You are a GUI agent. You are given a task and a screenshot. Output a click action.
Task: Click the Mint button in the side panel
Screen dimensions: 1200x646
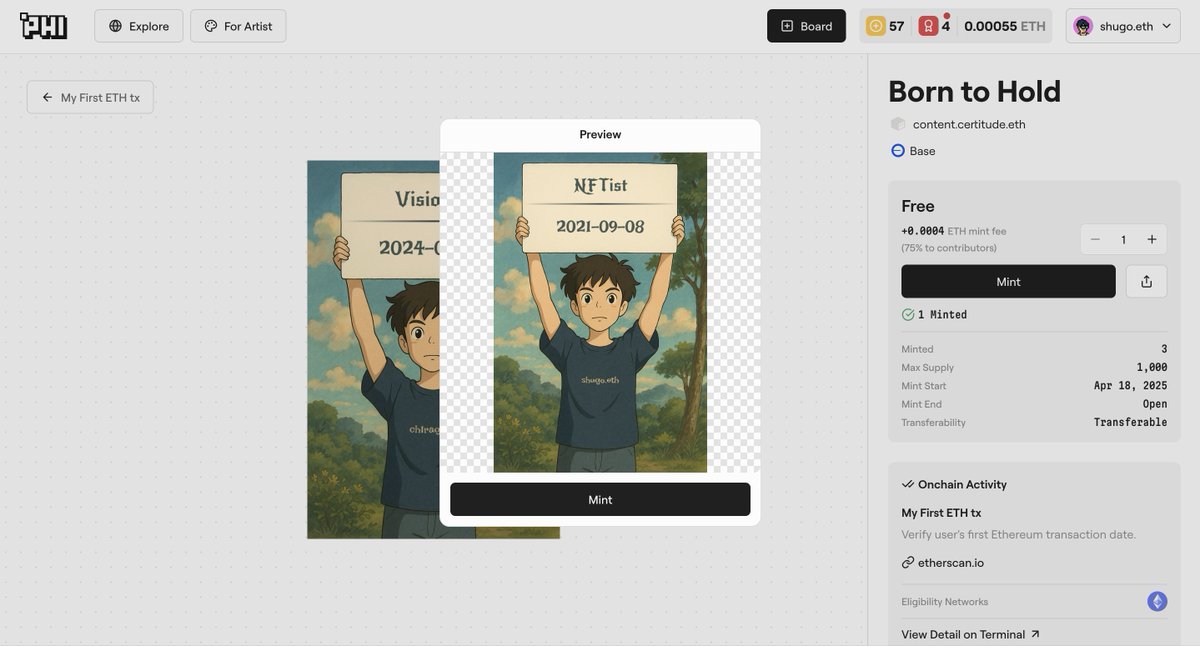(1008, 282)
